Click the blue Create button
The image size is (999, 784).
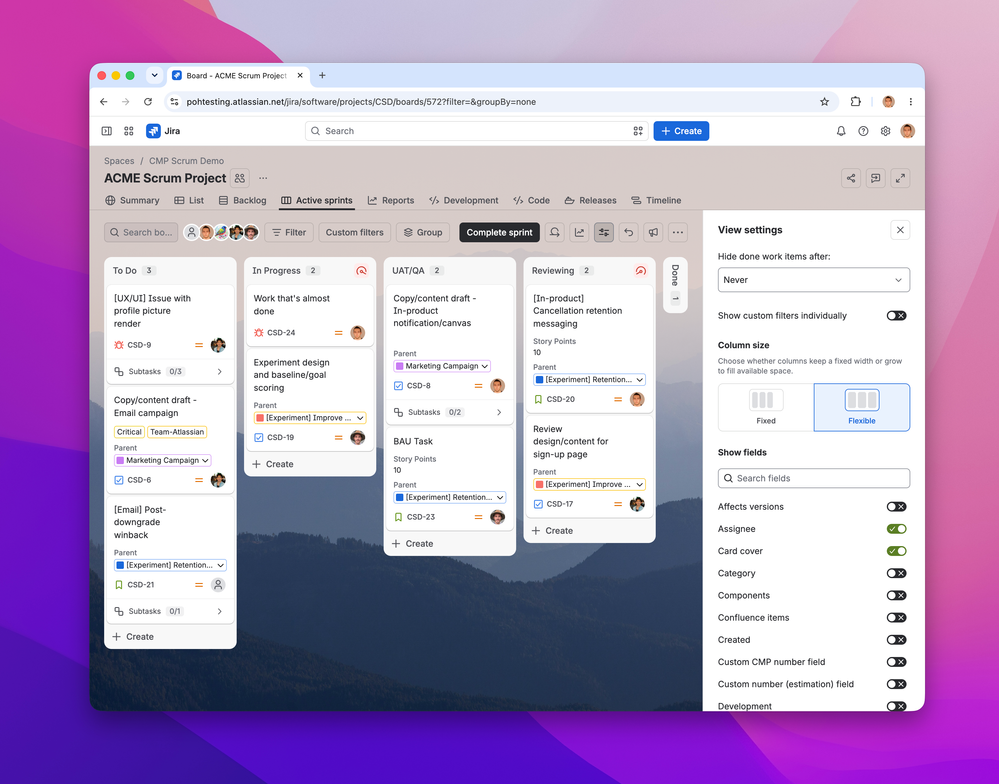(x=681, y=131)
